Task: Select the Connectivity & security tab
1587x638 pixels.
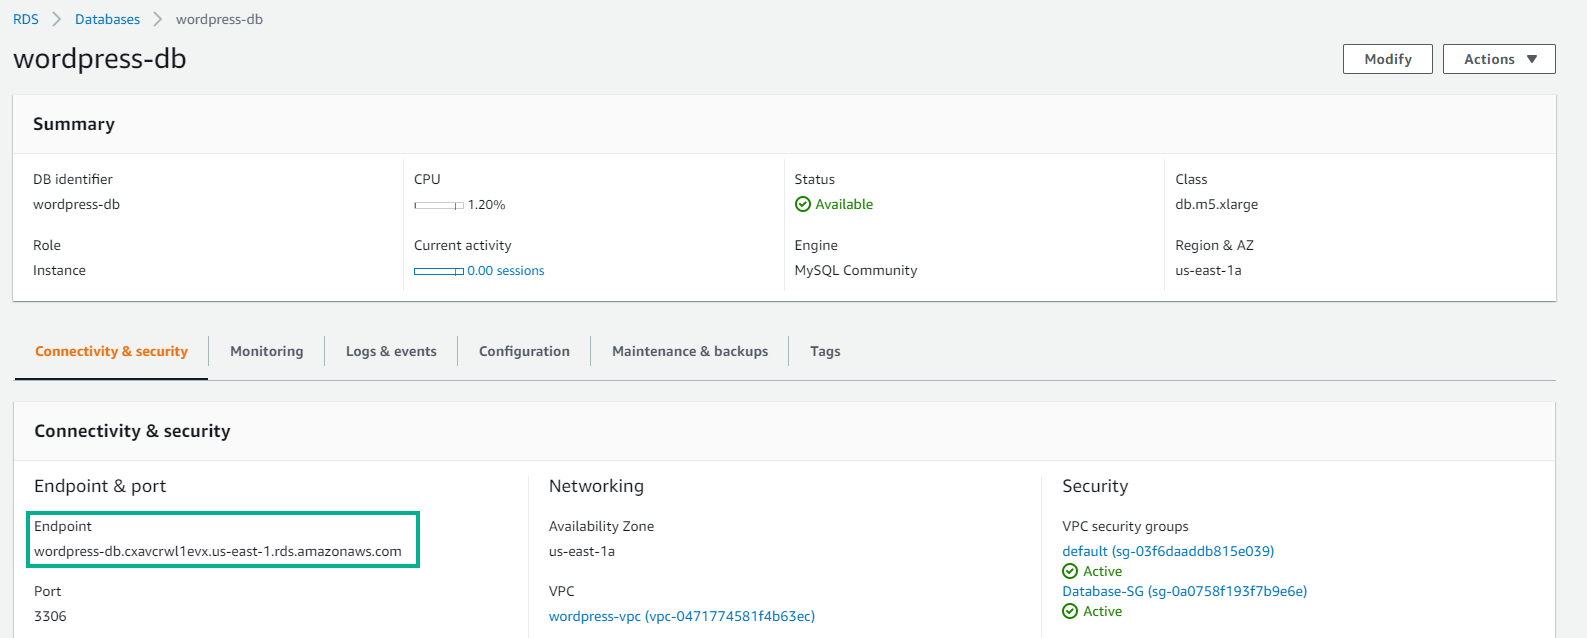Action: (111, 351)
